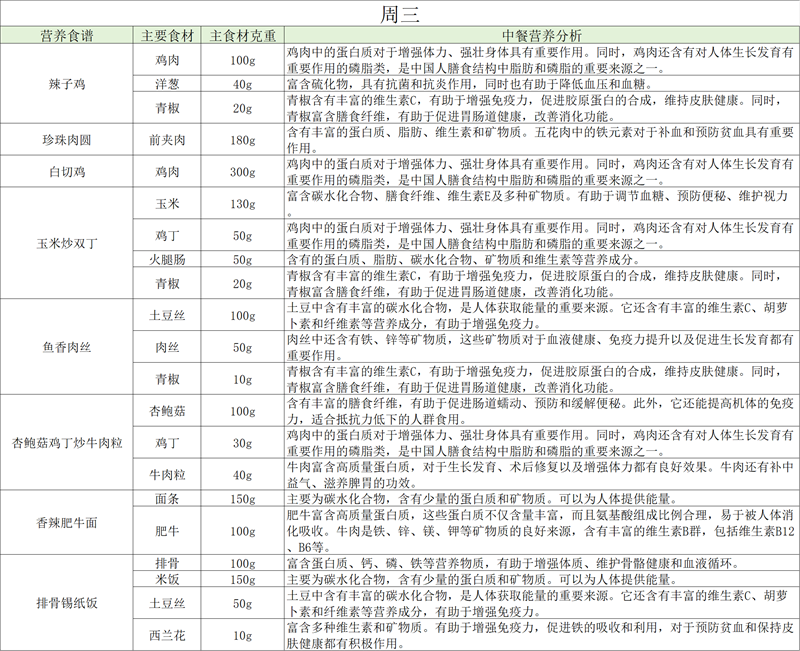Screen dimensions: 800x651
Task: Click the 300g weight cell
Action: coord(241,172)
